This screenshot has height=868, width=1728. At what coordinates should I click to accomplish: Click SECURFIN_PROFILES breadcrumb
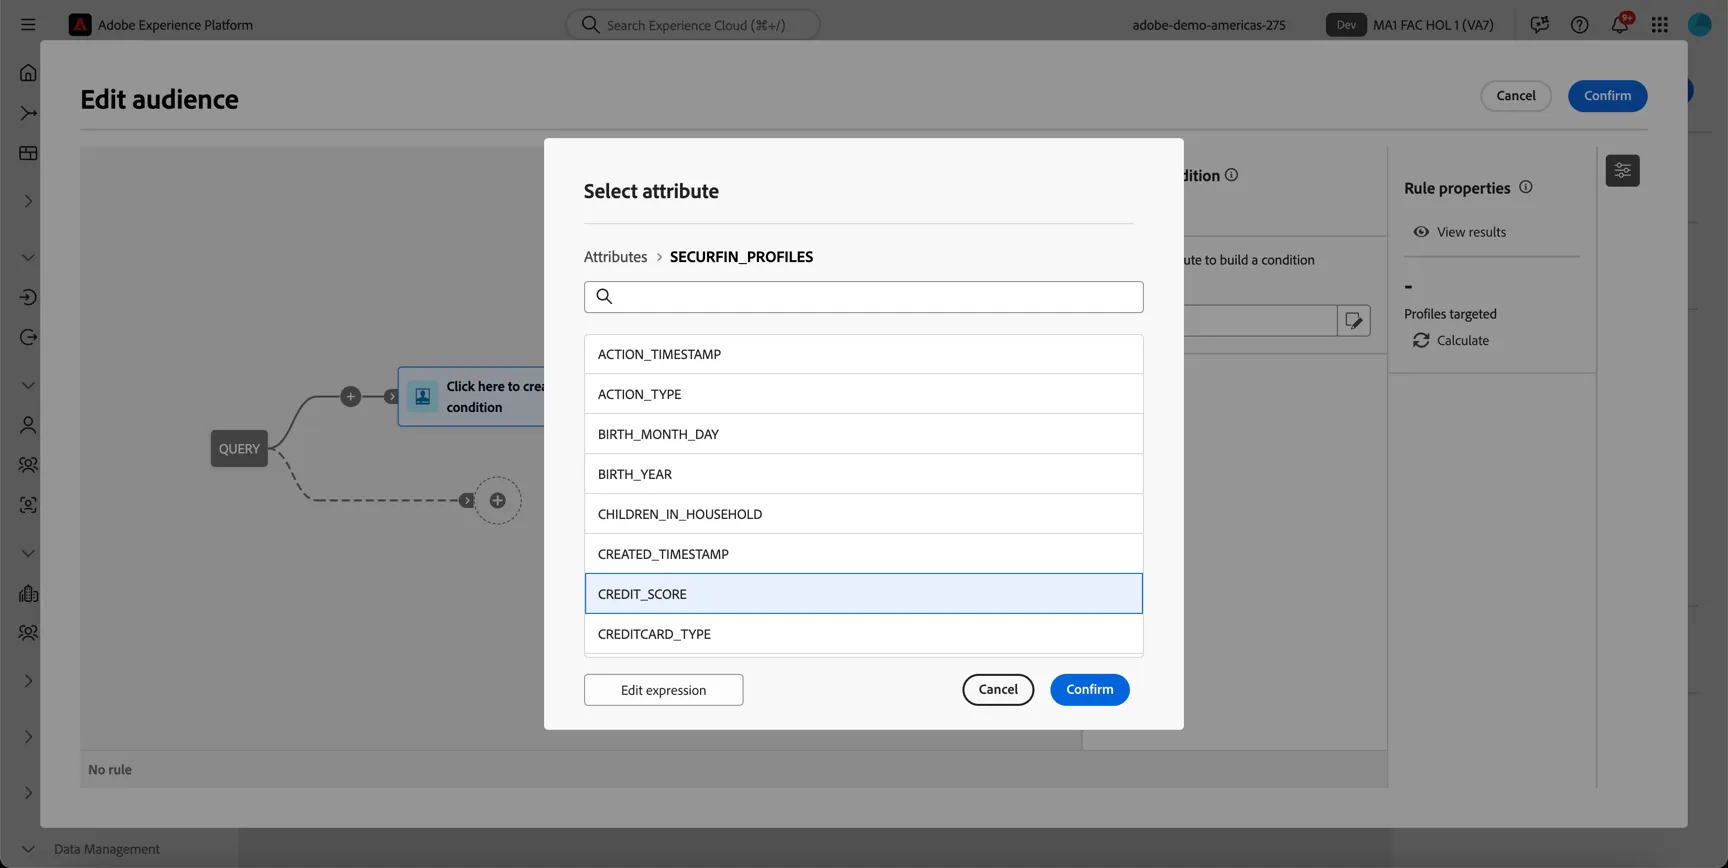click(741, 257)
